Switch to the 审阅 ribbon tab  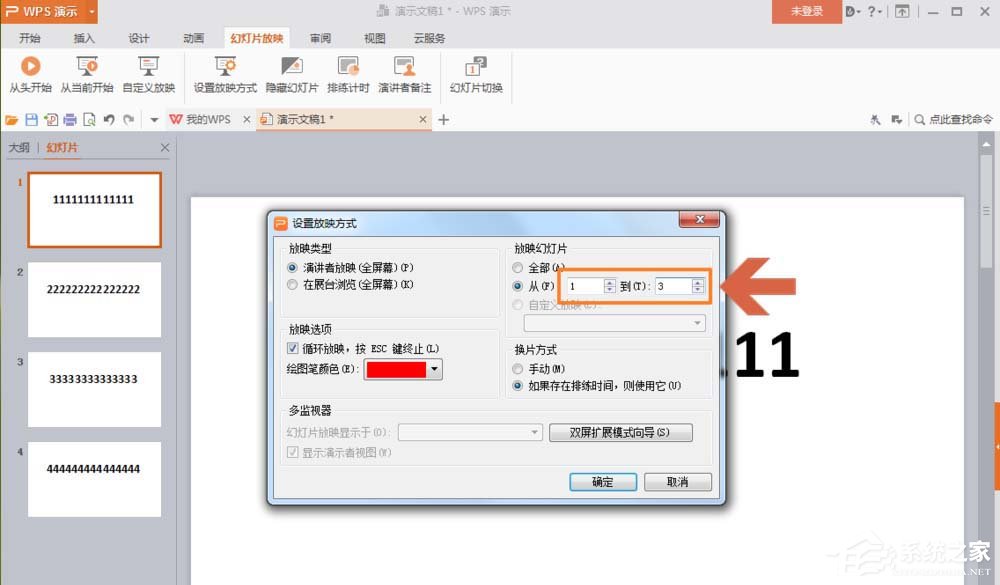pyautogui.click(x=318, y=38)
